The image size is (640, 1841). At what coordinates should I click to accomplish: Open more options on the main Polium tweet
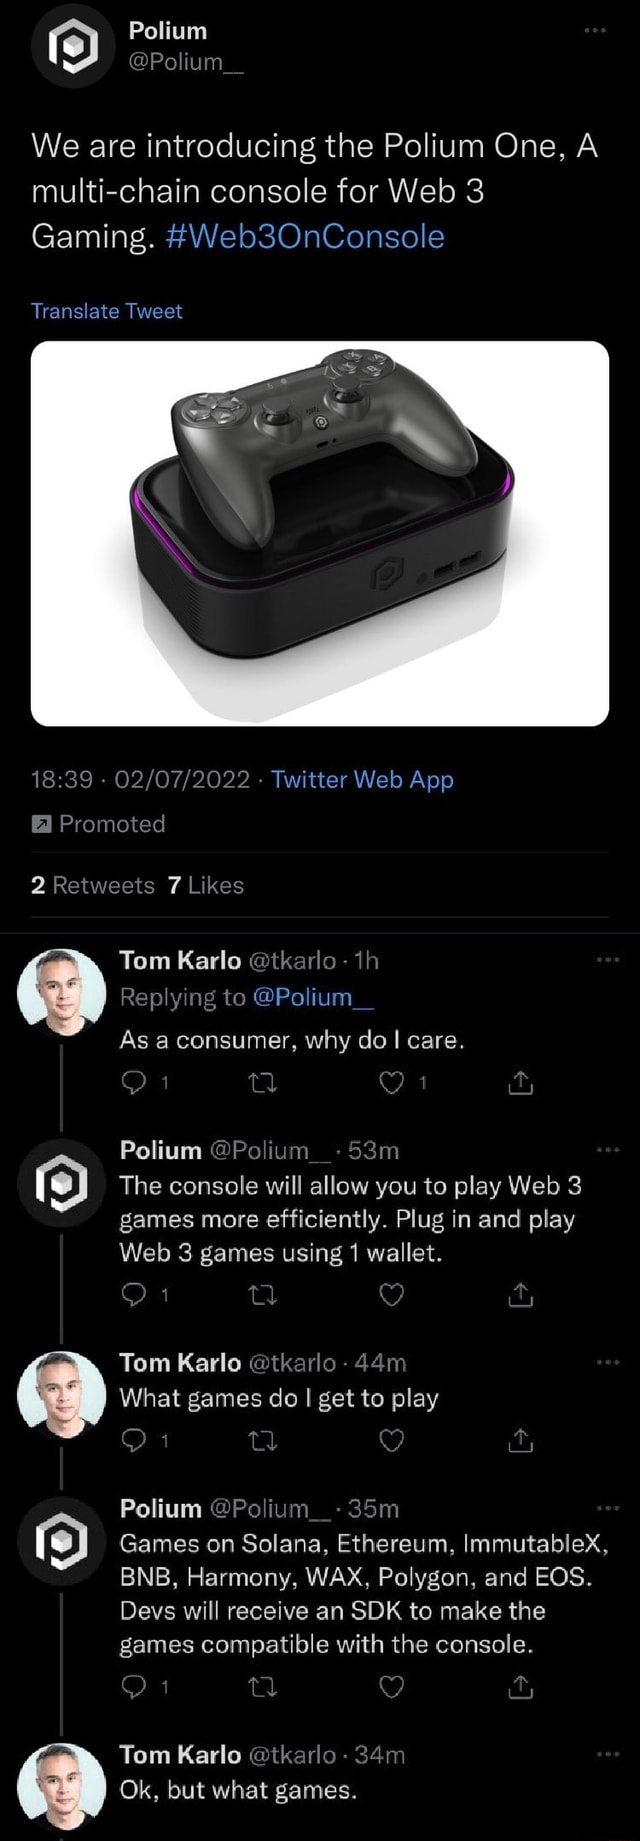point(595,31)
